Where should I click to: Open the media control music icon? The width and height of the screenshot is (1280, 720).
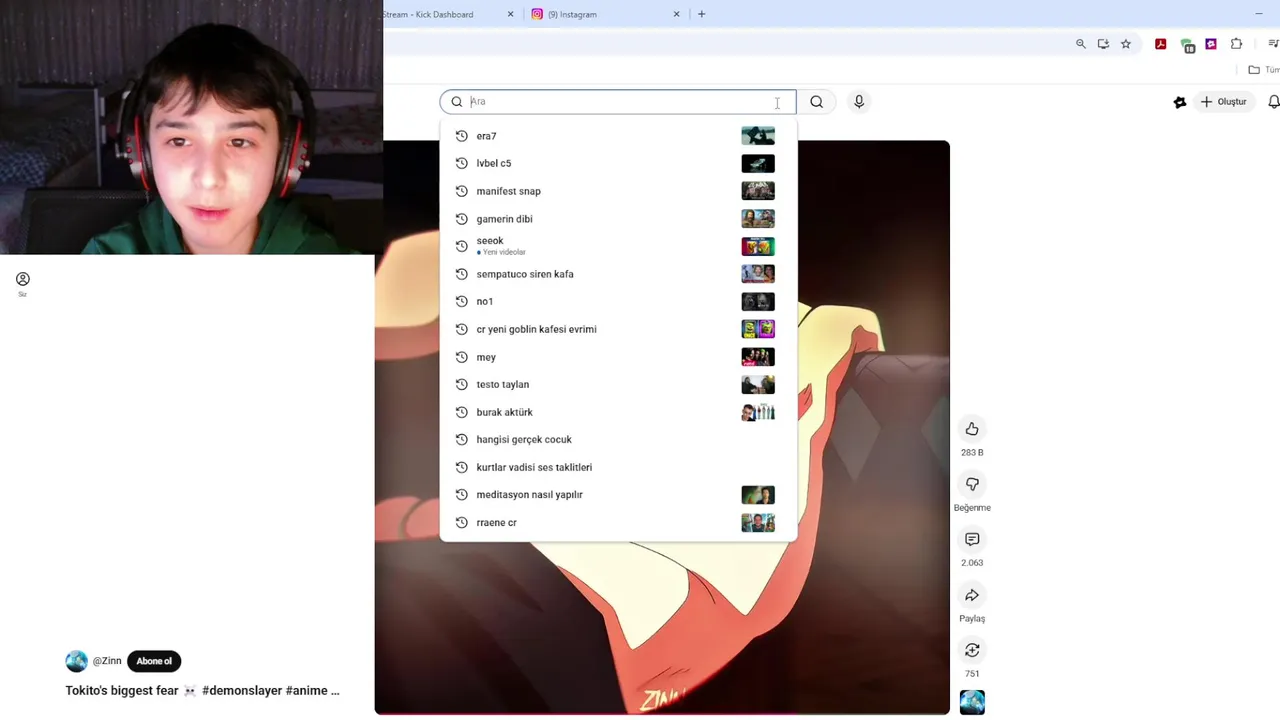pos(1273,44)
